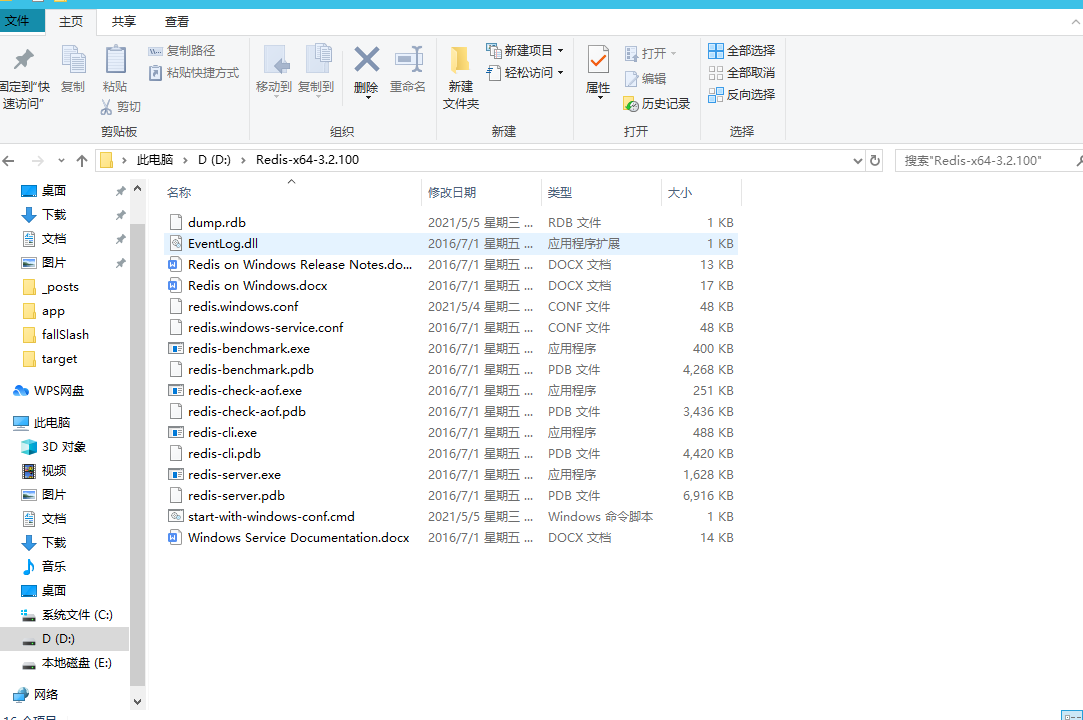Click the Copy (复制) icon in ribbon
Image resolution: width=1083 pixels, height=720 pixels.
tap(73, 60)
